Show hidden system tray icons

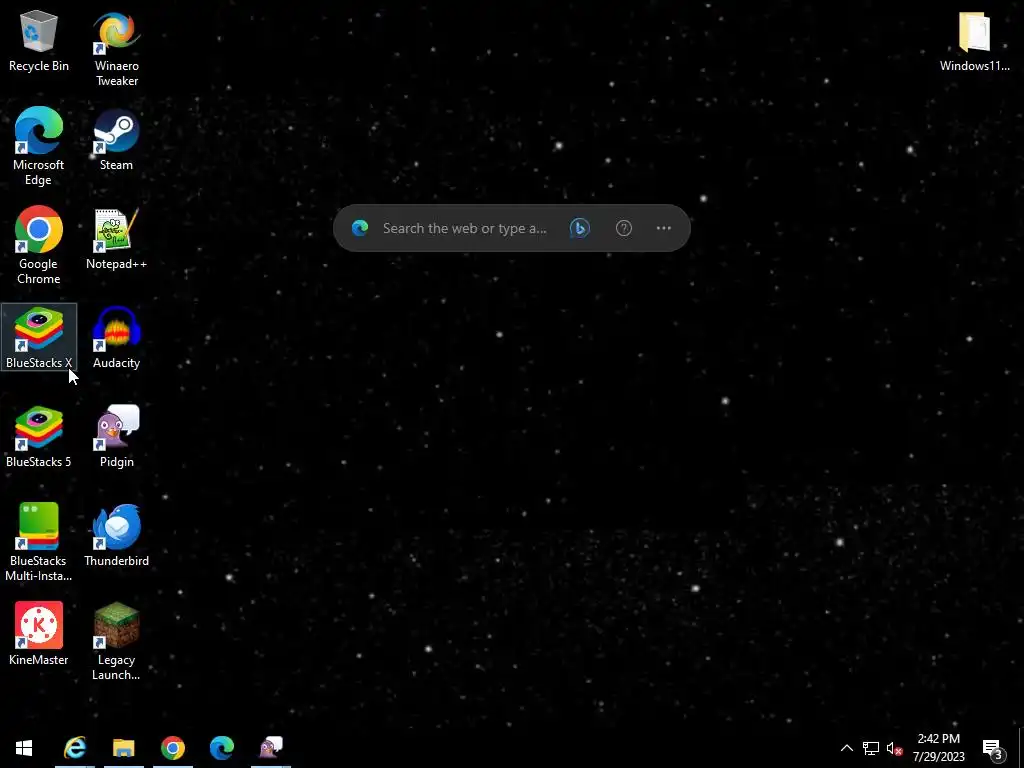846,748
